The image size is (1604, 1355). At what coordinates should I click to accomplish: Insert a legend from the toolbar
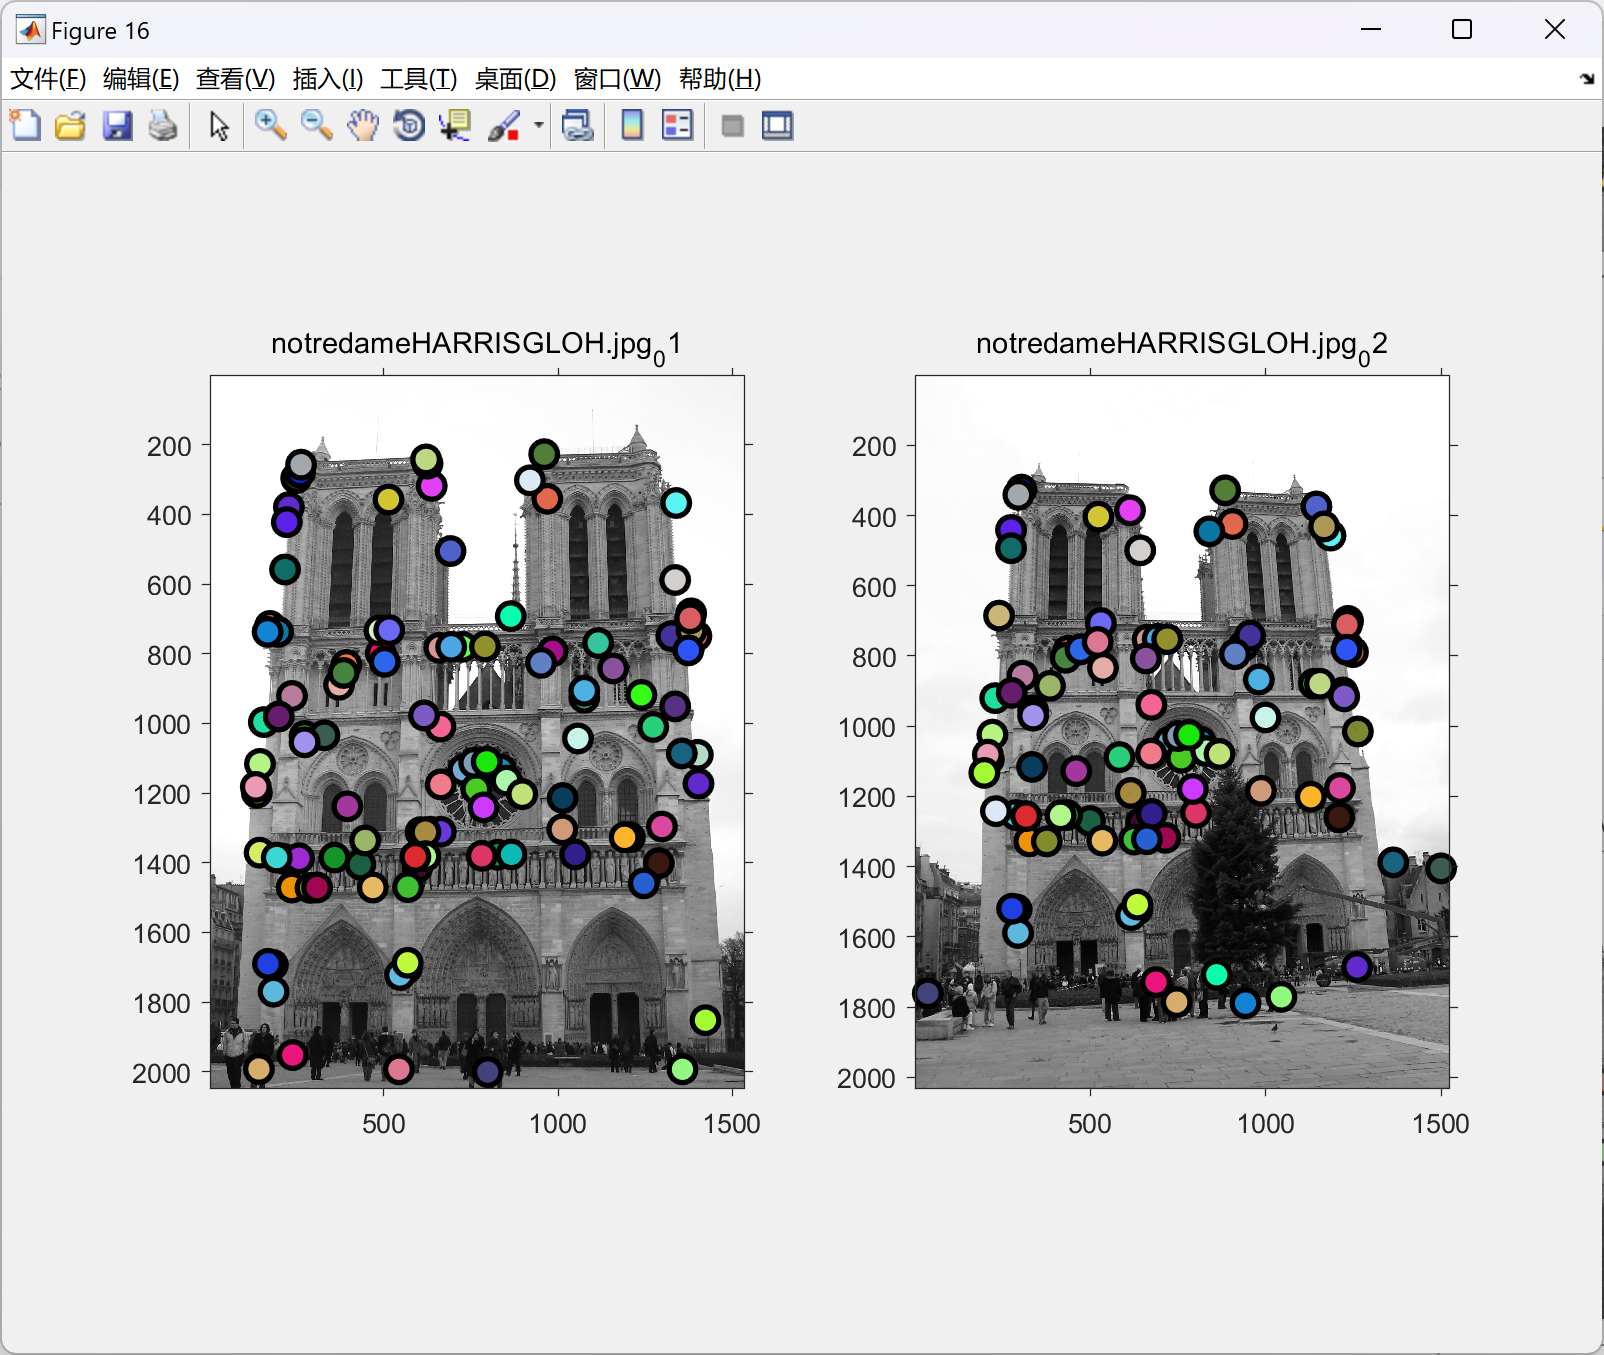click(x=677, y=126)
